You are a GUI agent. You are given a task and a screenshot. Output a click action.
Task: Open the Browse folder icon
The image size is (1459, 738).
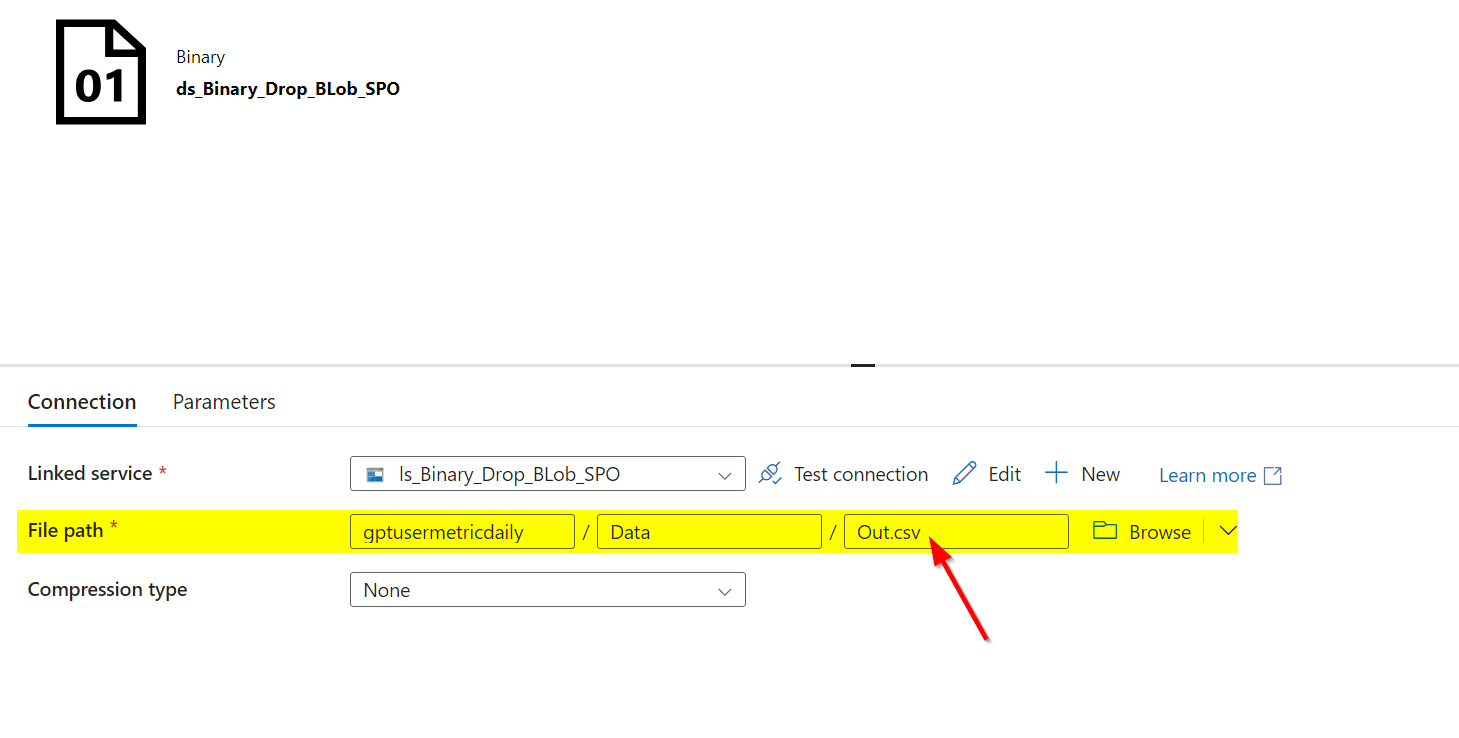(x=1104, y=531)
